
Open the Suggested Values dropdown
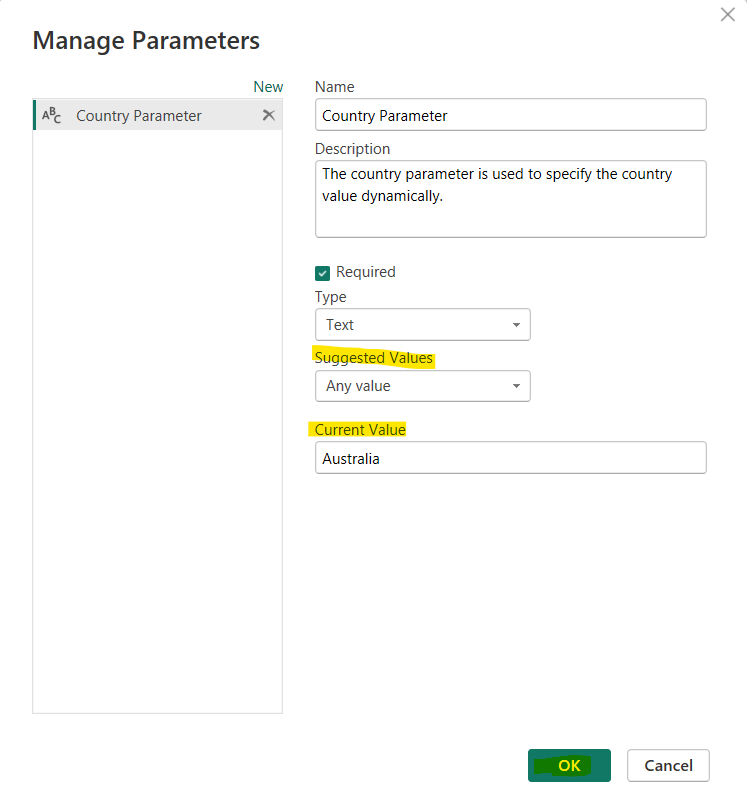pos(422,386)
